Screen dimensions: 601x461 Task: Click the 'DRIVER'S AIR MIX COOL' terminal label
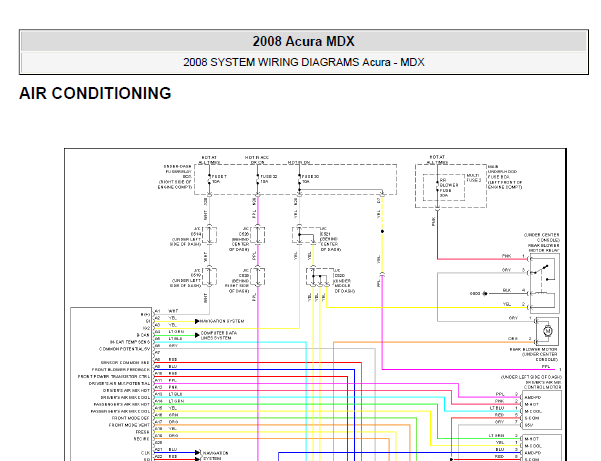click(125, 397)
